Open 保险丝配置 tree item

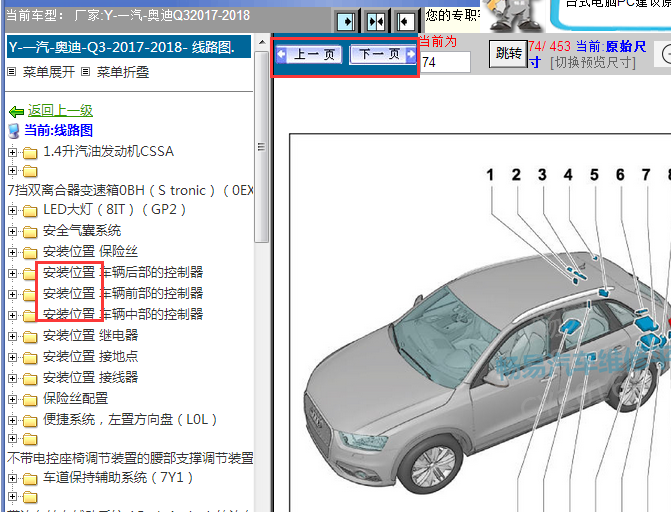coord(75,398)
